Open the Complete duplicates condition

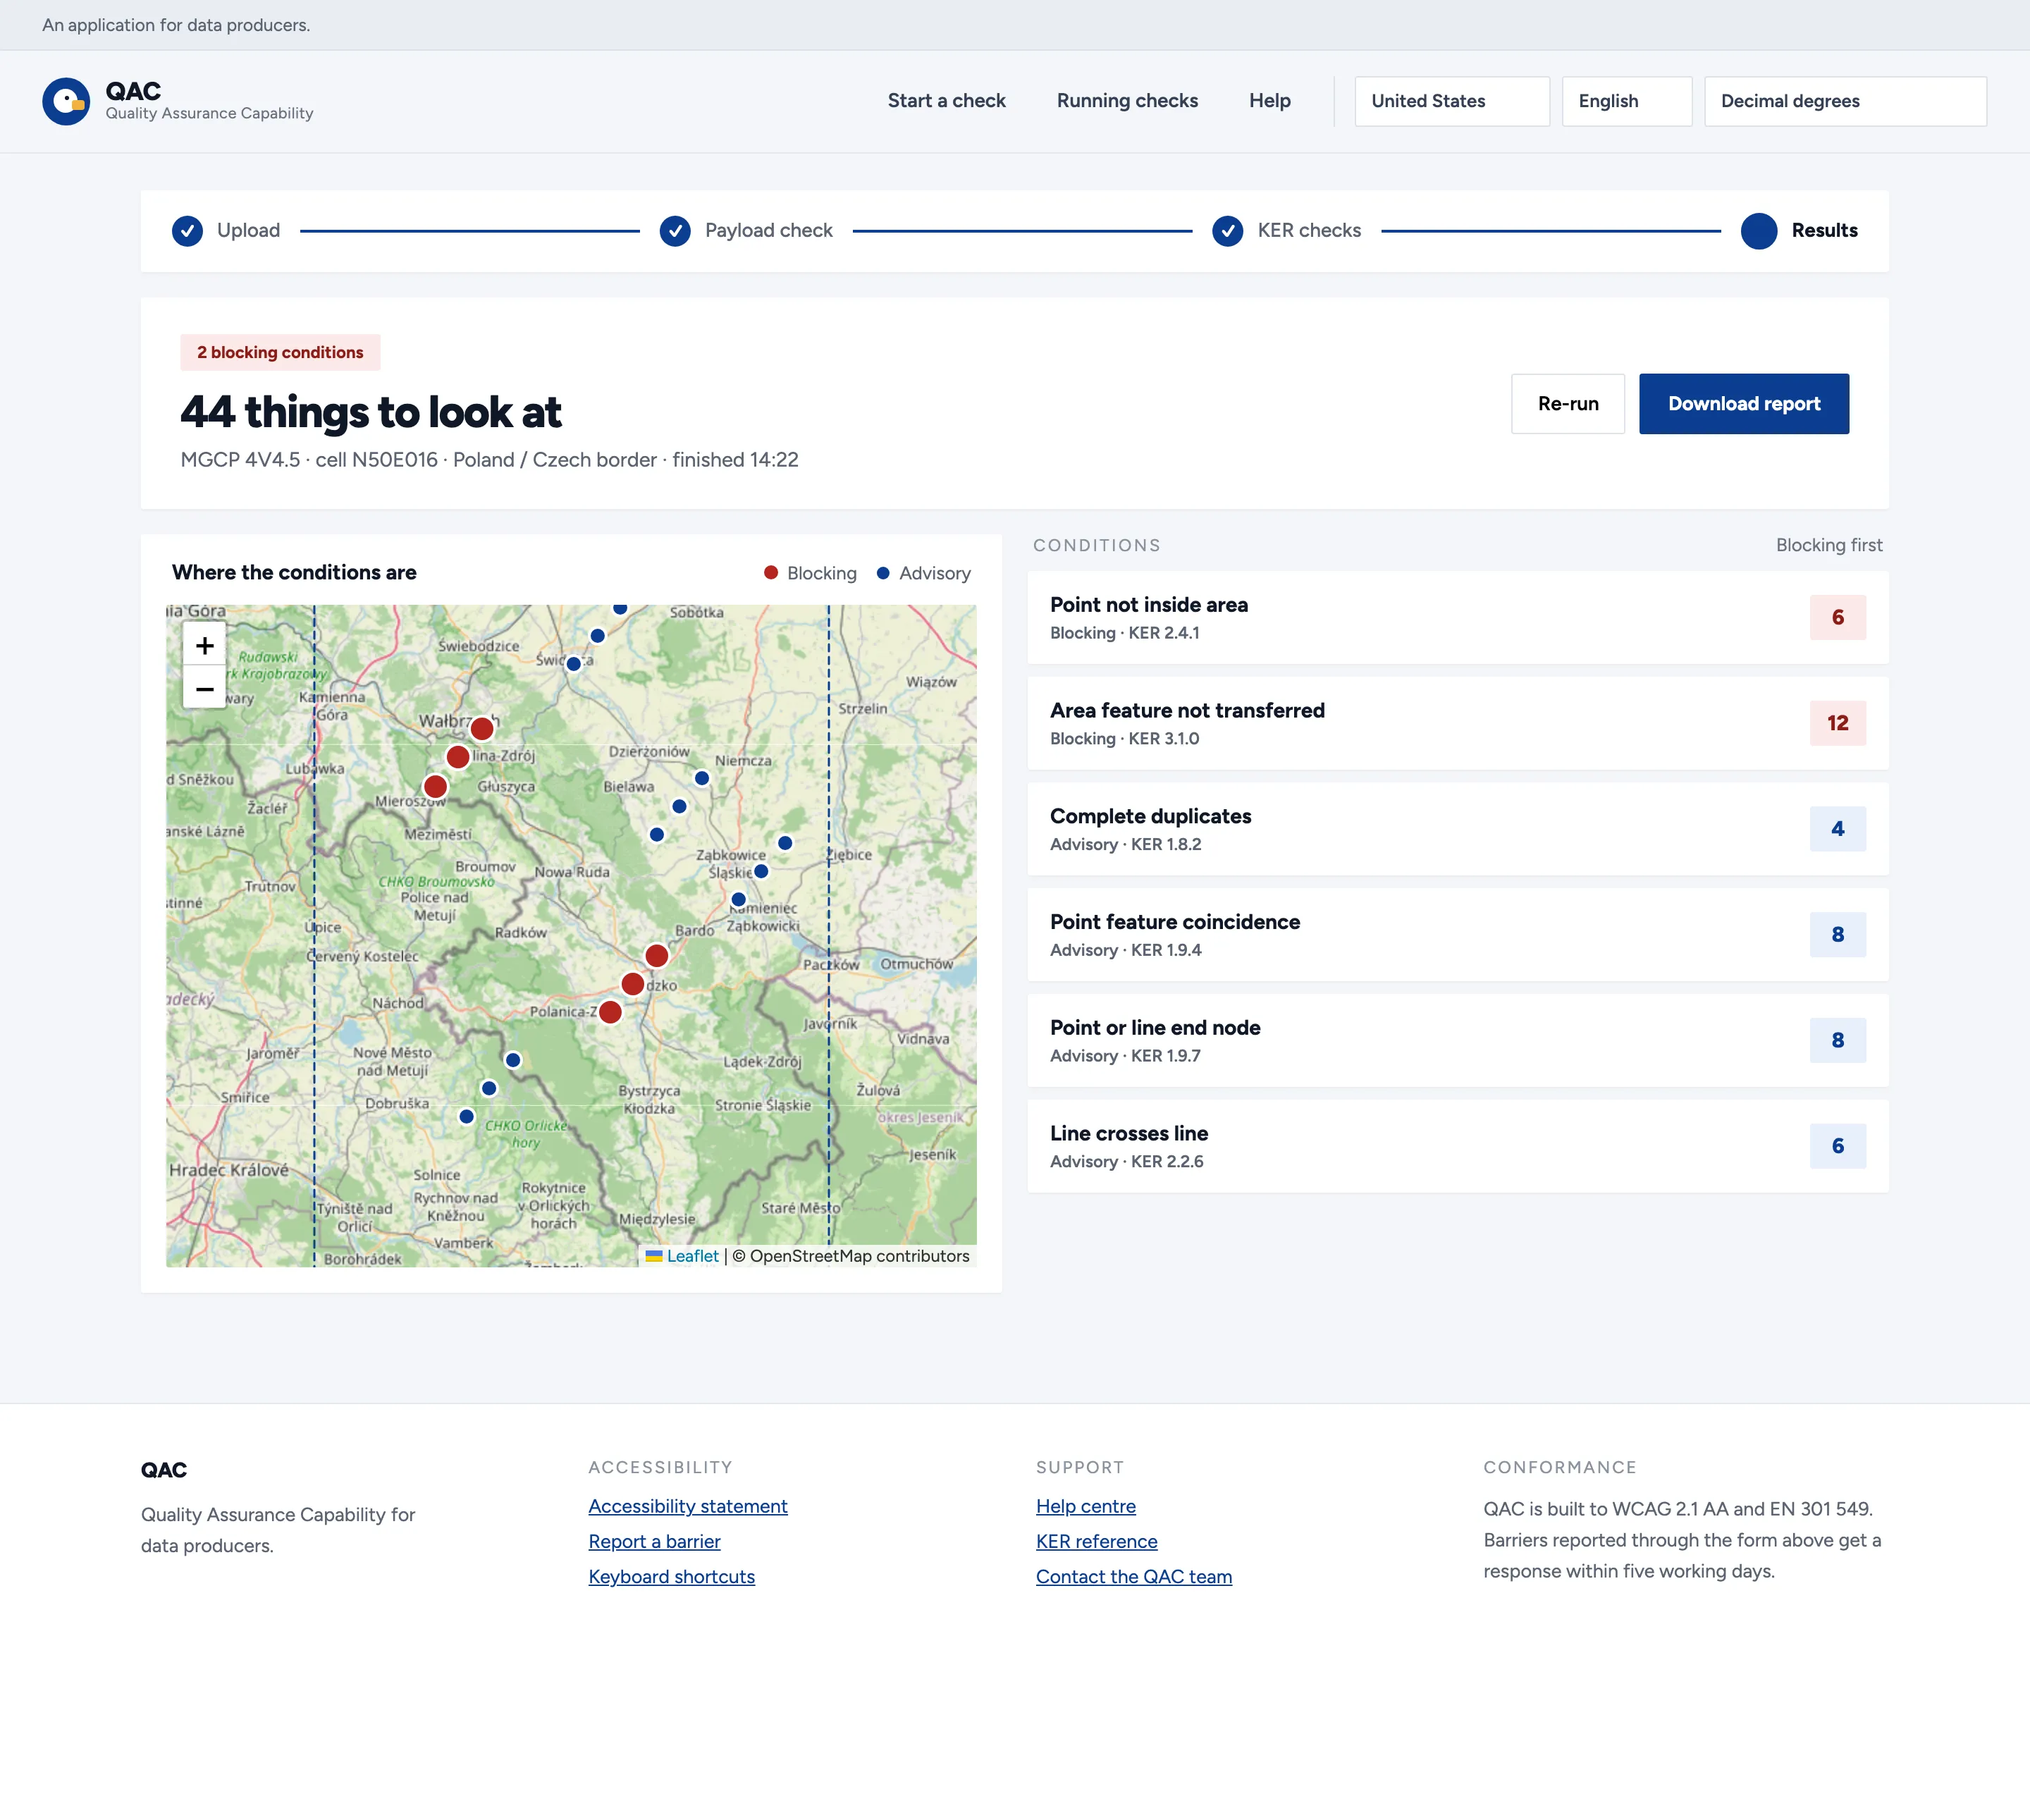click(x=1457, y=829)
